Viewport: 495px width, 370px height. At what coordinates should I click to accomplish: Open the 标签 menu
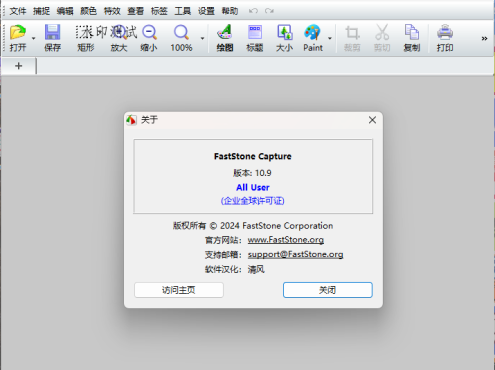tap(159, 11)
